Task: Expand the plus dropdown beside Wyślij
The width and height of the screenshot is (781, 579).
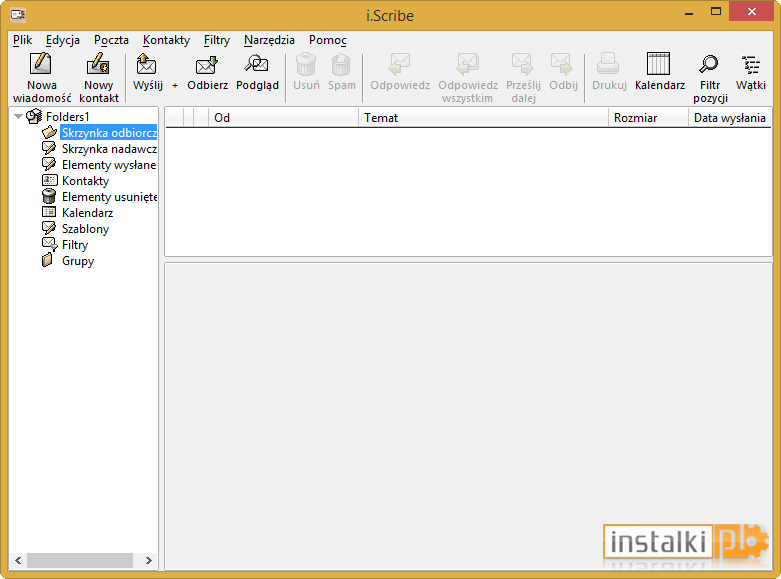Action: tap(175, 86)
